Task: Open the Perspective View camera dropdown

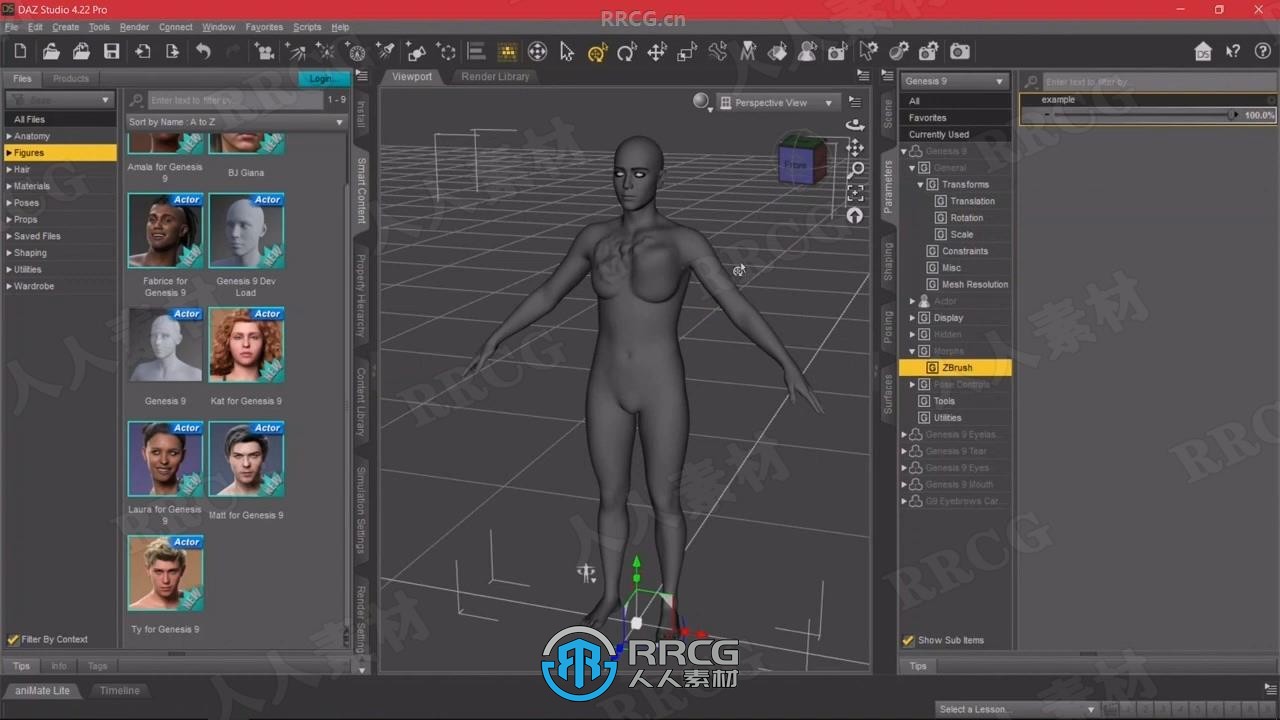Action: point(777,102)
